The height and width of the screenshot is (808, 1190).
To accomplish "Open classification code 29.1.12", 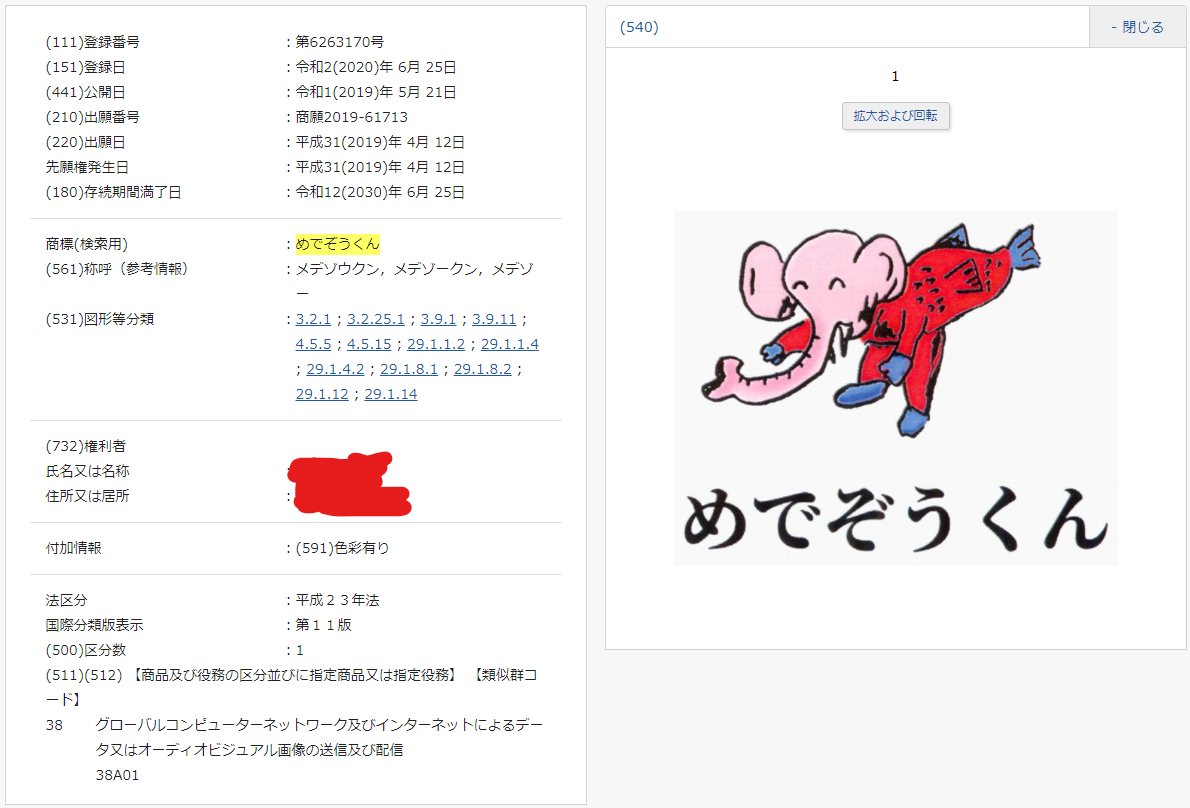I will pos(322,394).
